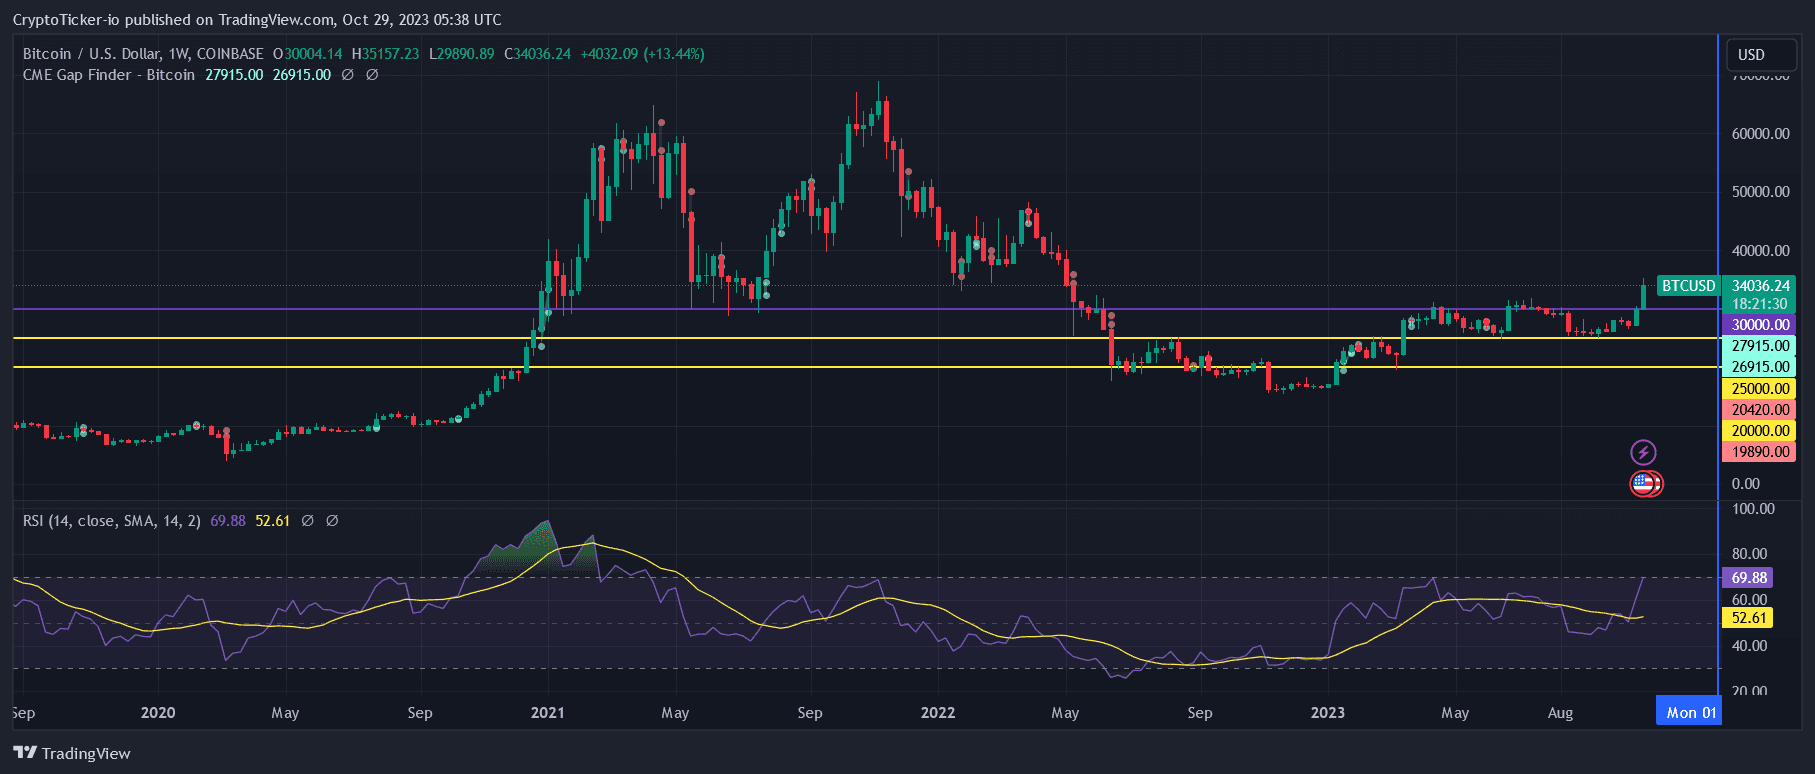Click the yellow 25000.00 price label
Viewport: 1815px width, 774px height.
click(1760, 389)
